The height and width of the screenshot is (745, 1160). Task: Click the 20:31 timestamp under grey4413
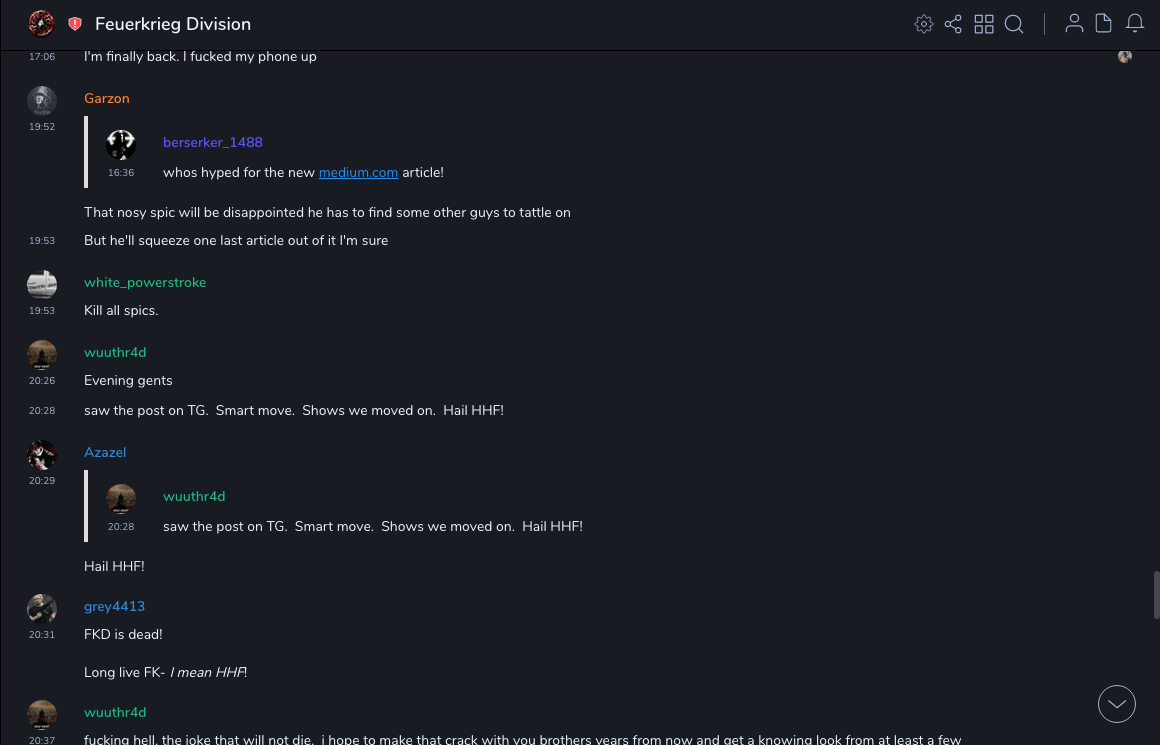click(42, 634)
